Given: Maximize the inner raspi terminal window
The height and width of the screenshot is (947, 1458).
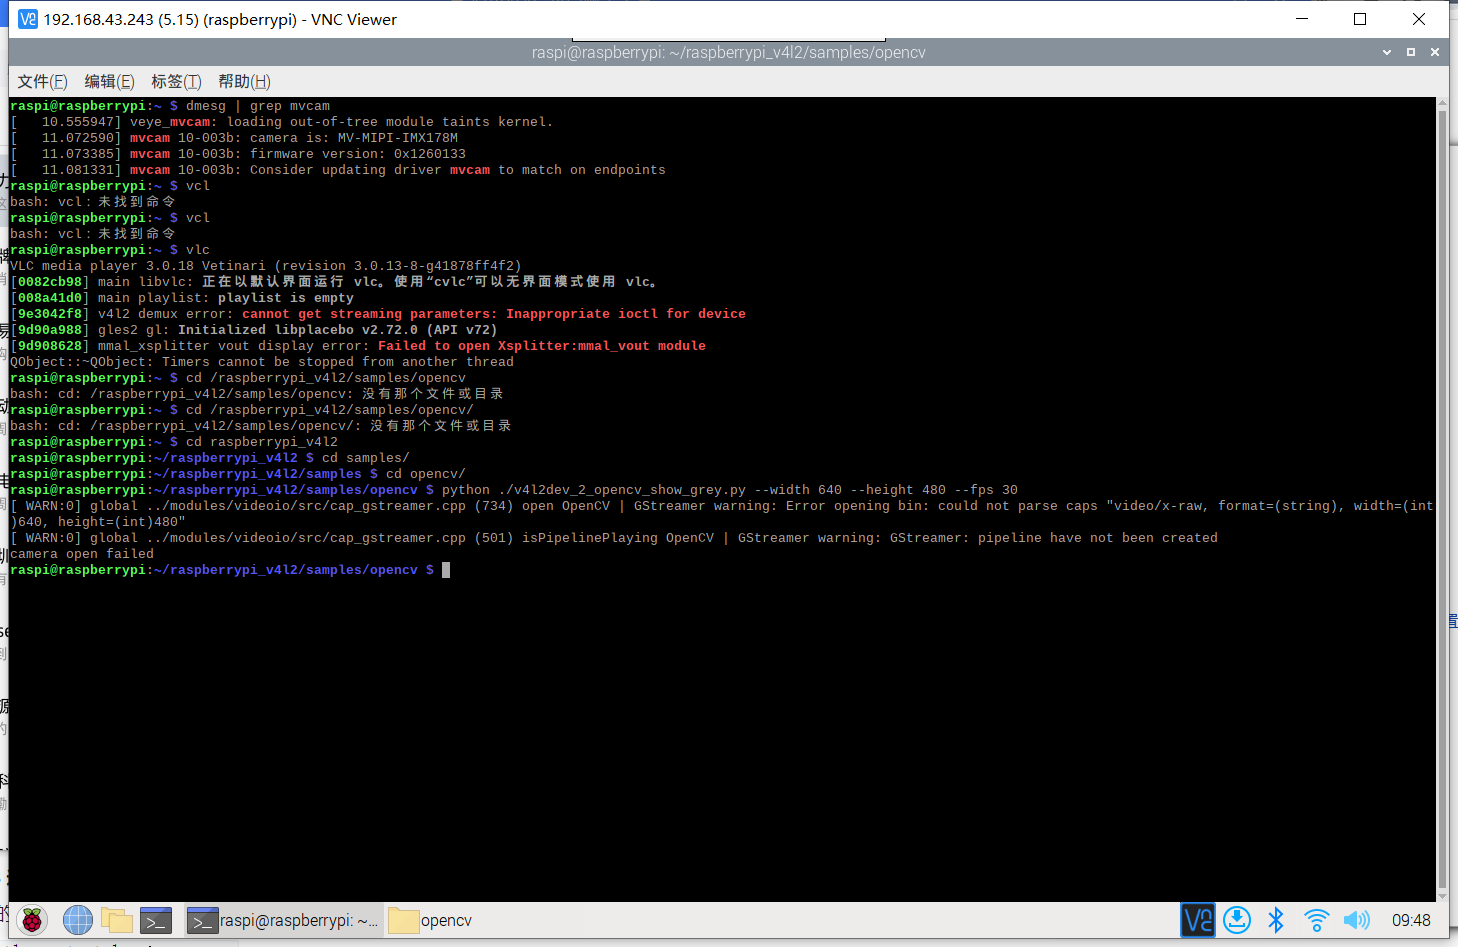Looking at the screenshot, I should 1411,52.
